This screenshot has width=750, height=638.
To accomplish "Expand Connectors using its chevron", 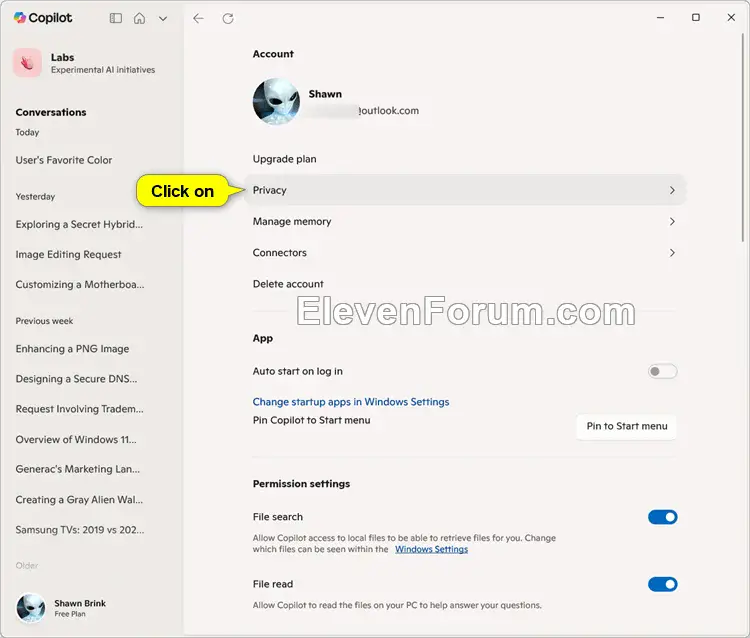I will point(672,253).
